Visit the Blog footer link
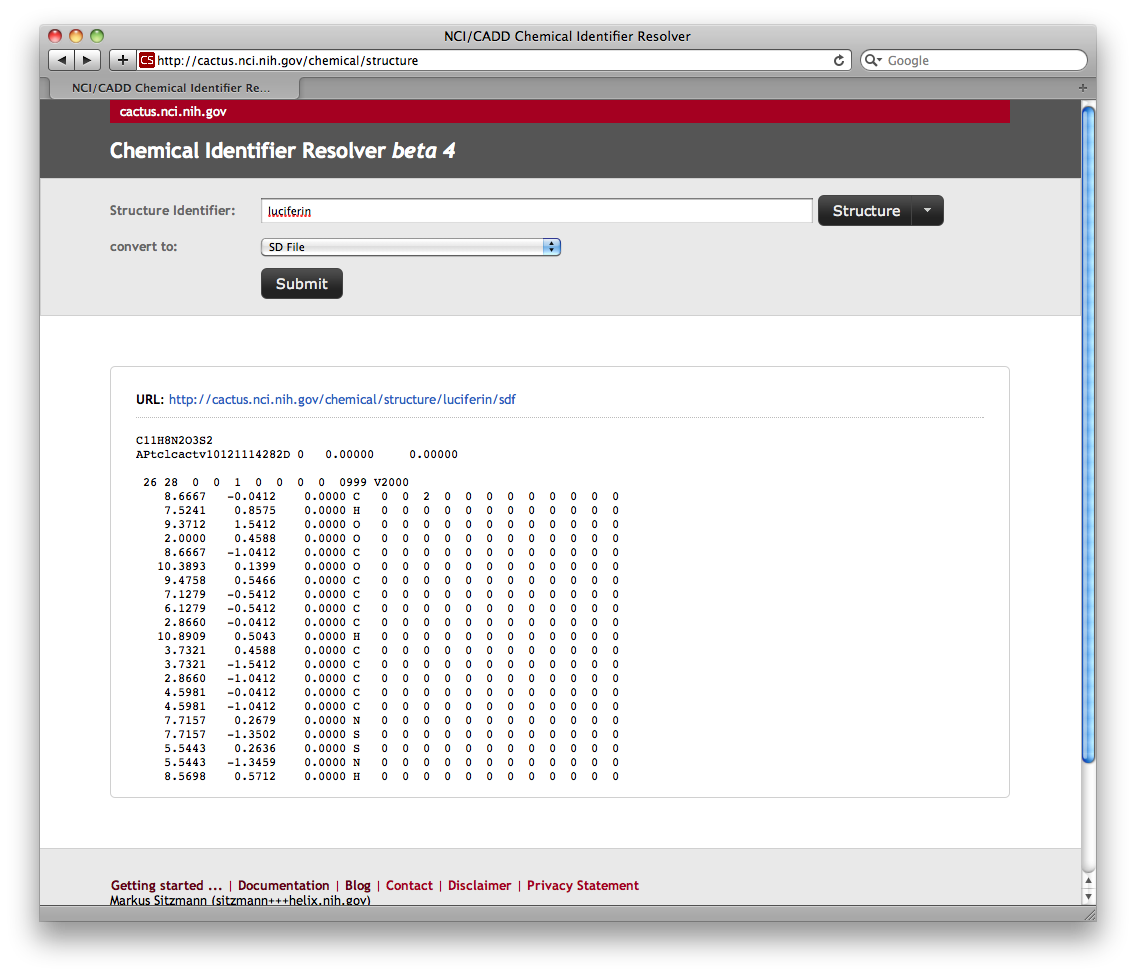Screen dimensions: 1136x976 pyautogui.click(x=357, y=885)
